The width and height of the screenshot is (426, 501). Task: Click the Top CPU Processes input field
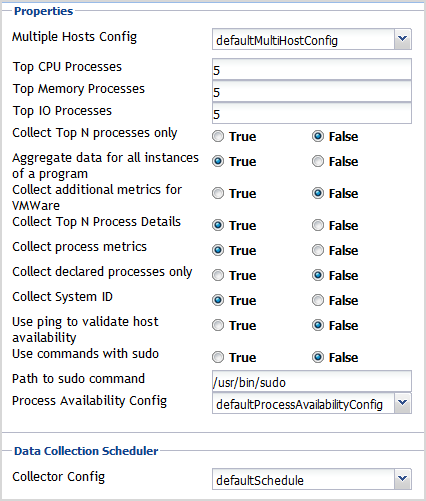(x=312, y=69)
